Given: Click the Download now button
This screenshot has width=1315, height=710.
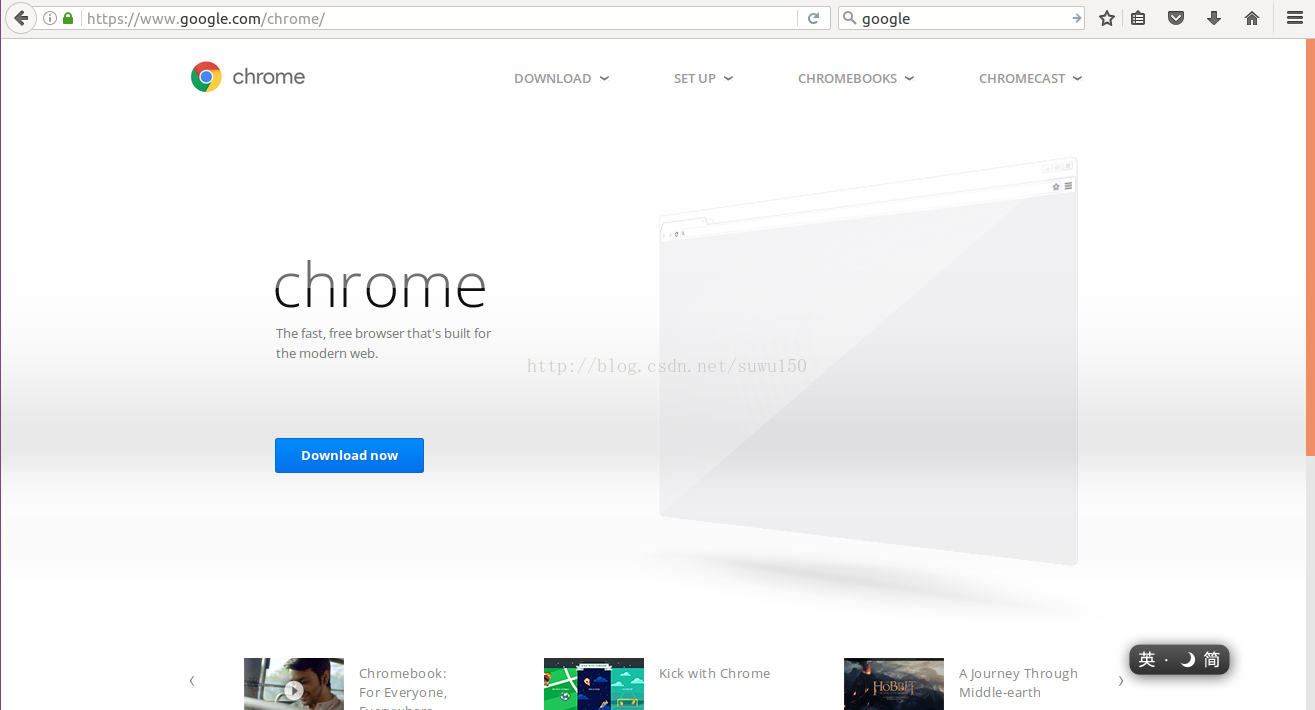Looking at the screenshot, I should tap(349, 455).
